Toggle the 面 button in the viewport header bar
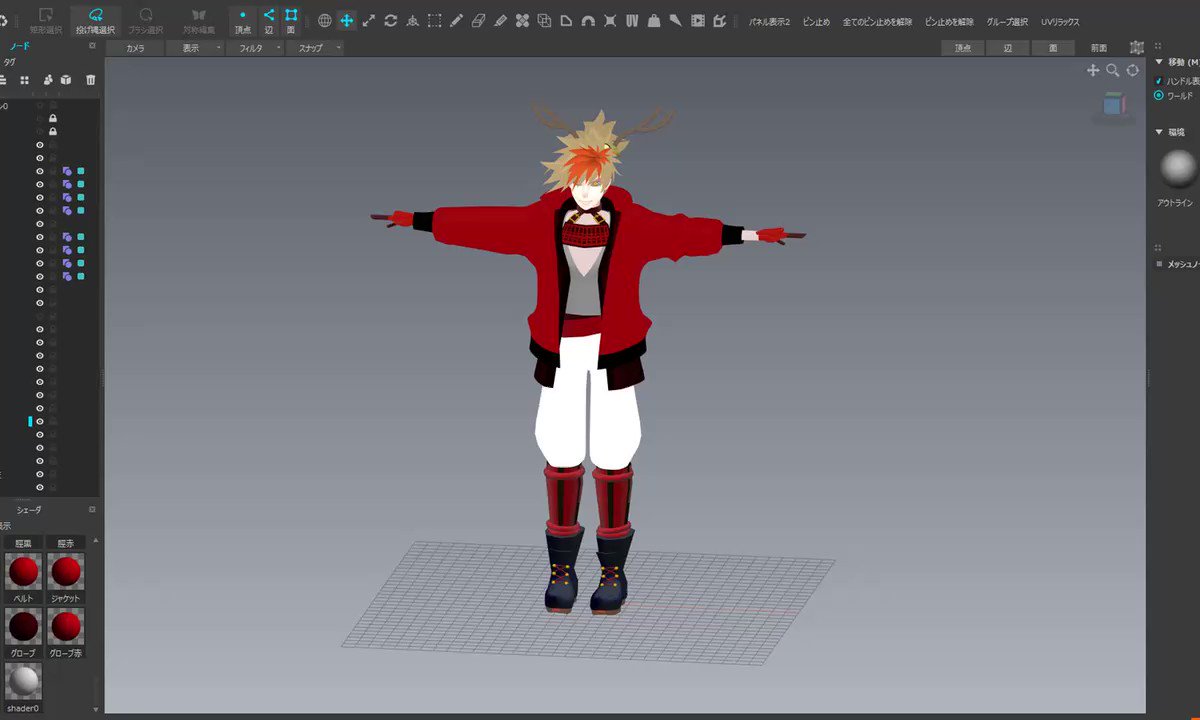This screenshot has height=720, width=1200. coord(1053,47)
